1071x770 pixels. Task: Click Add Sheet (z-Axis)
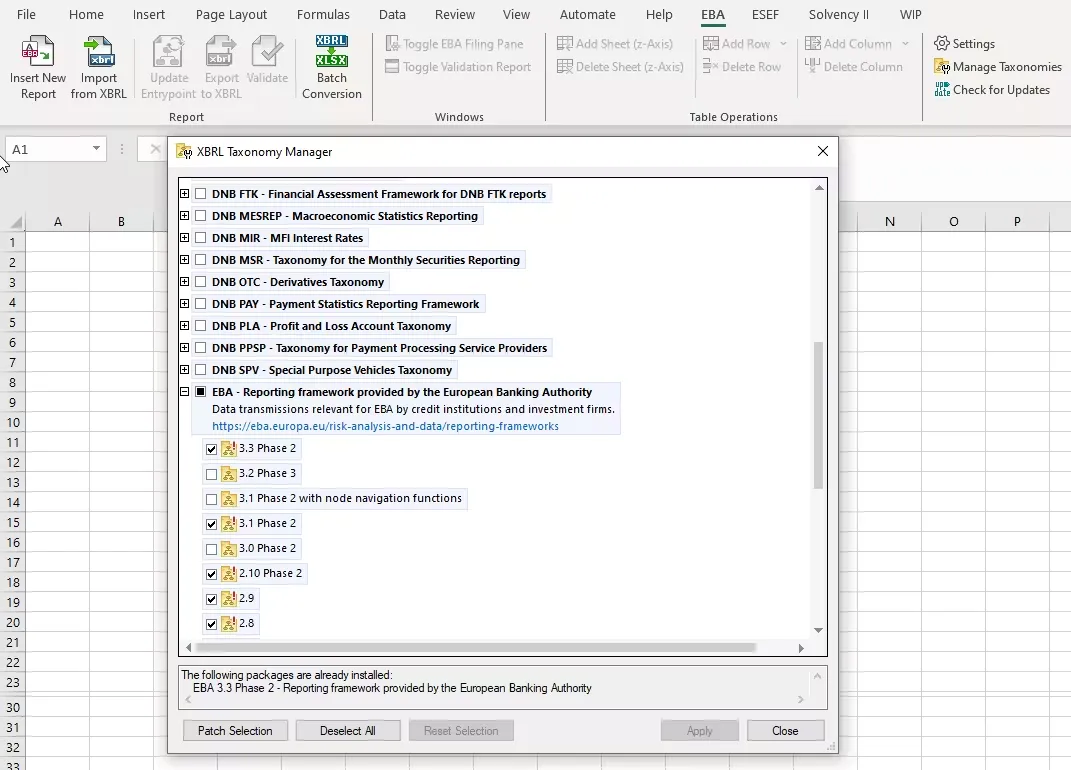point(615,44)
